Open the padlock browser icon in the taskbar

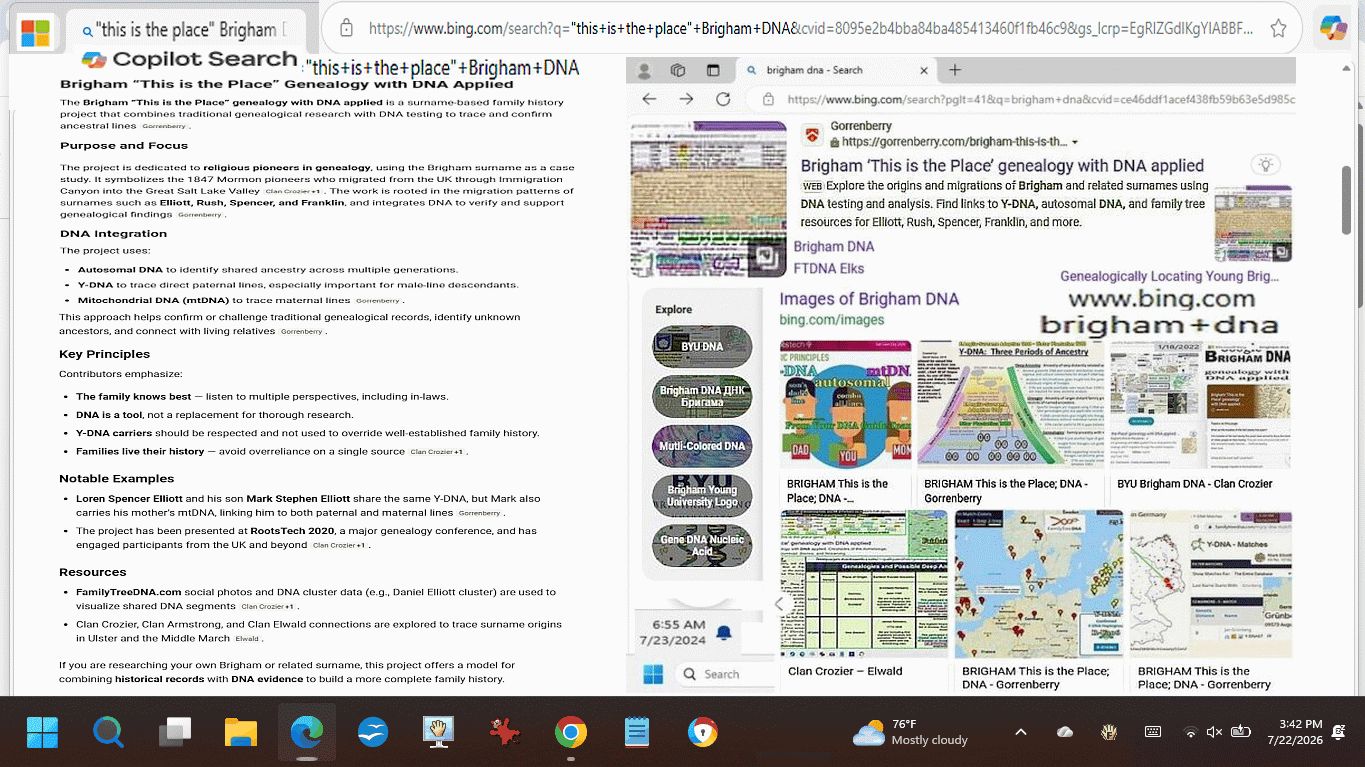pyautogui.click(x=703, y=733)
